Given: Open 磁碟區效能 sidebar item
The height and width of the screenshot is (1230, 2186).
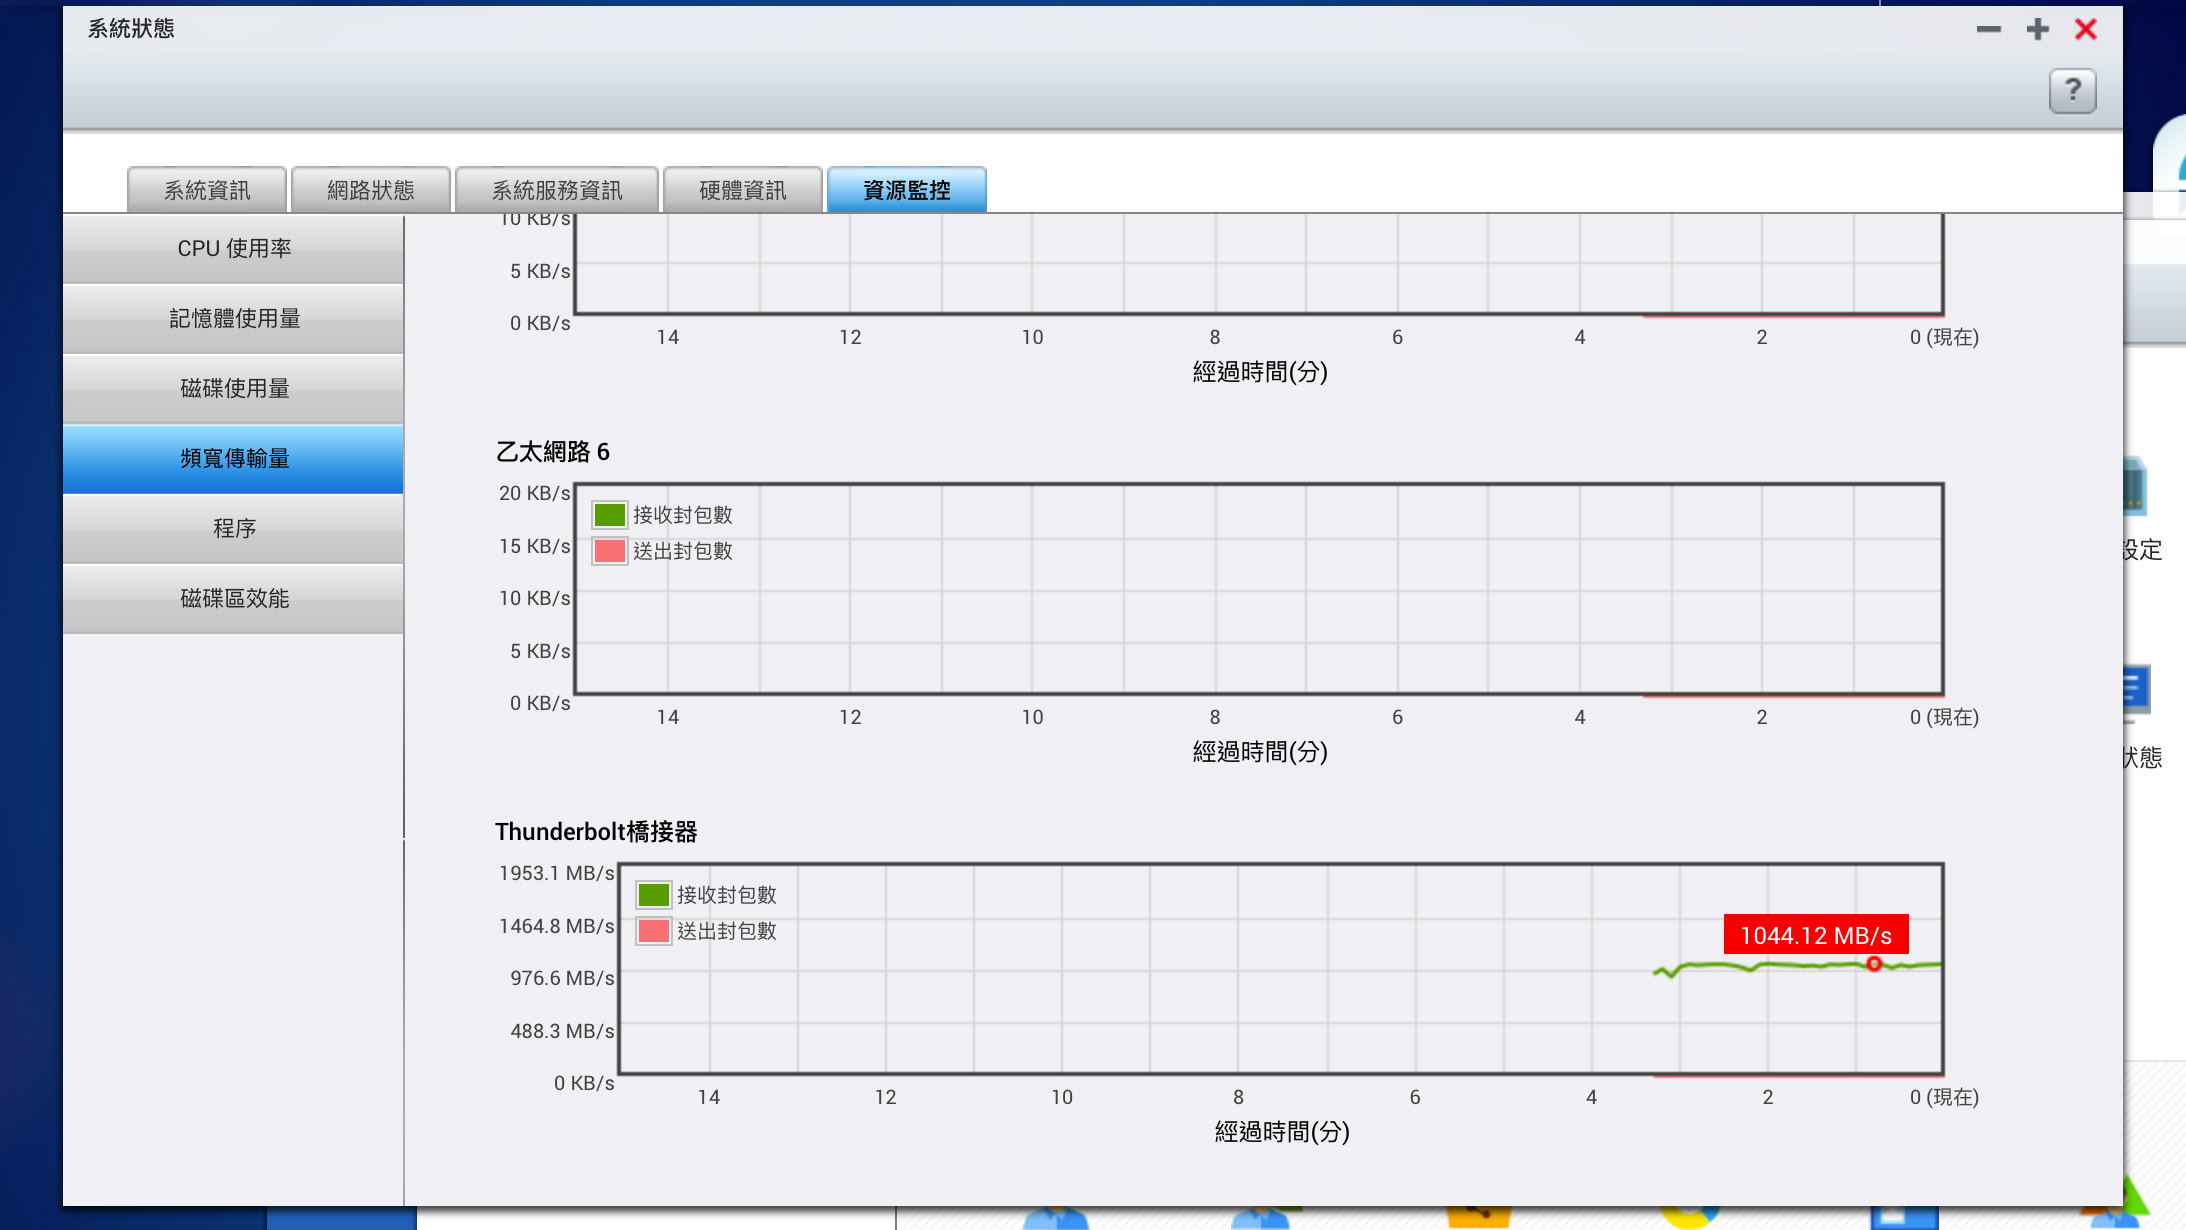Looking at the screenshot, I should tap(234, 599).
